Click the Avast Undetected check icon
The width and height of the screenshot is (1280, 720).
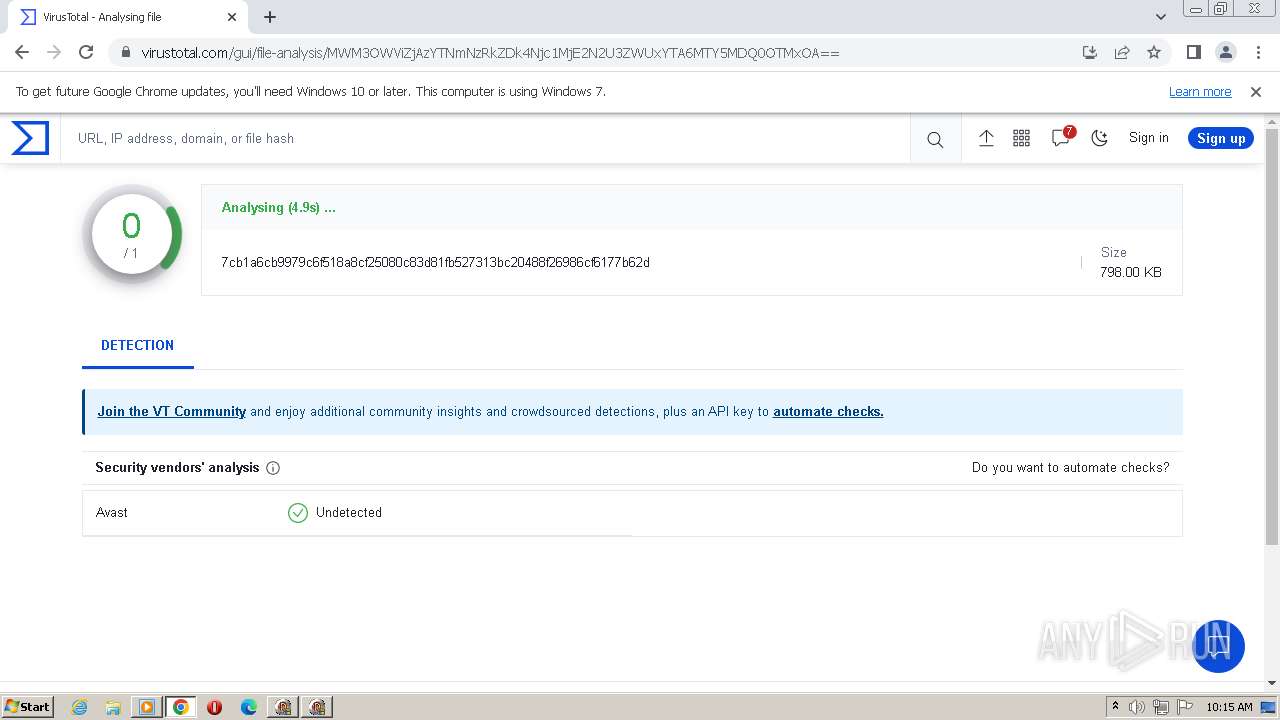coord(298,513)
